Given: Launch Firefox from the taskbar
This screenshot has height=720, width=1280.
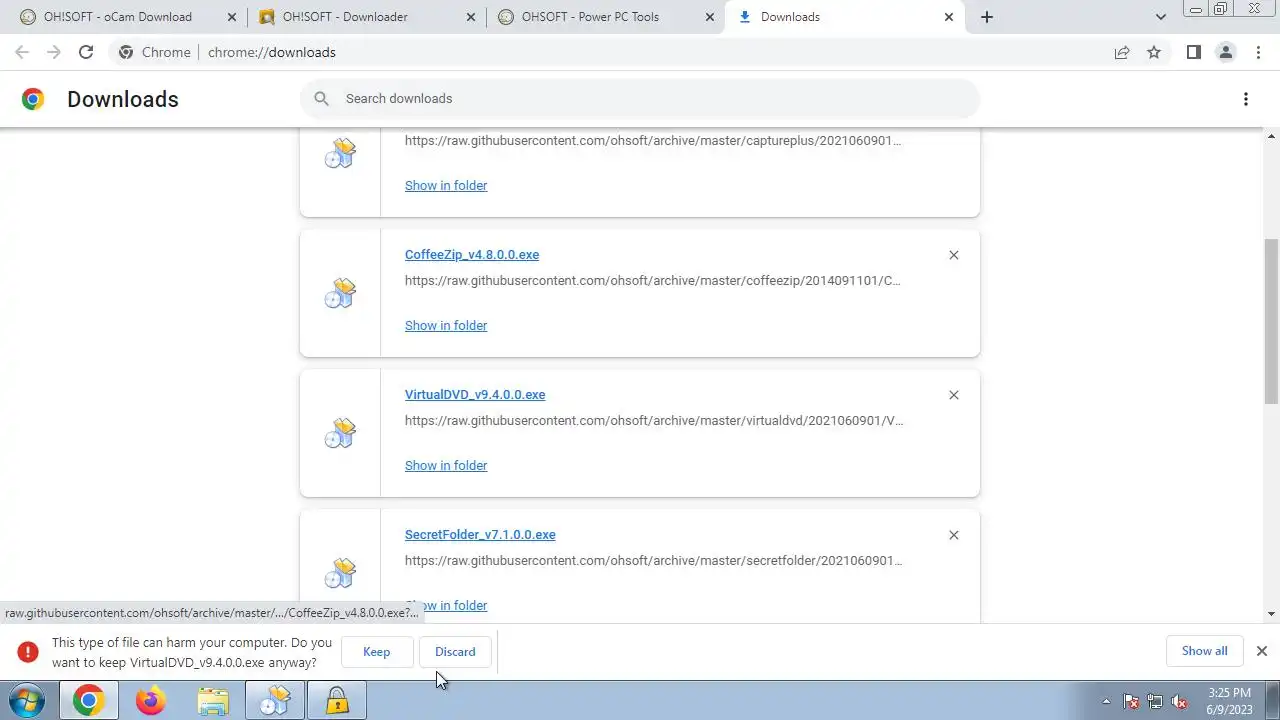Looking at the screenshot, I should point(151,701).
